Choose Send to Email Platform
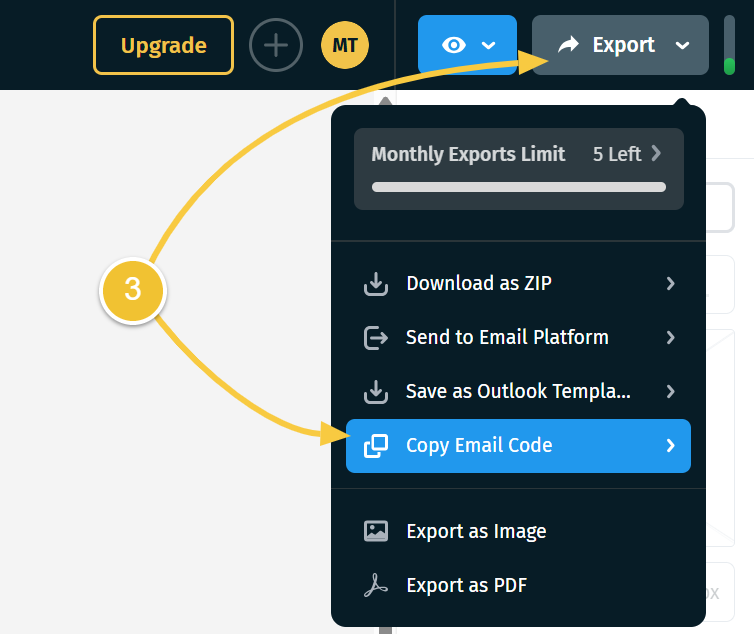This screenshot has width=754, height=634. point(518,337)
